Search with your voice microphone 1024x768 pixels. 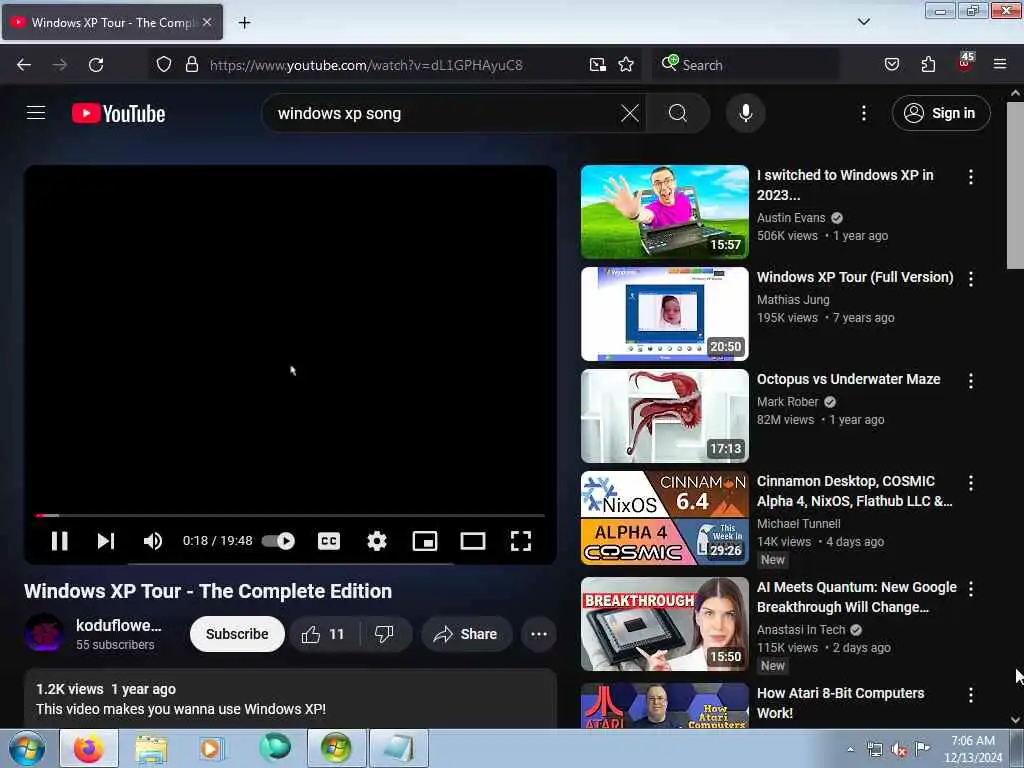click(745, 114)
